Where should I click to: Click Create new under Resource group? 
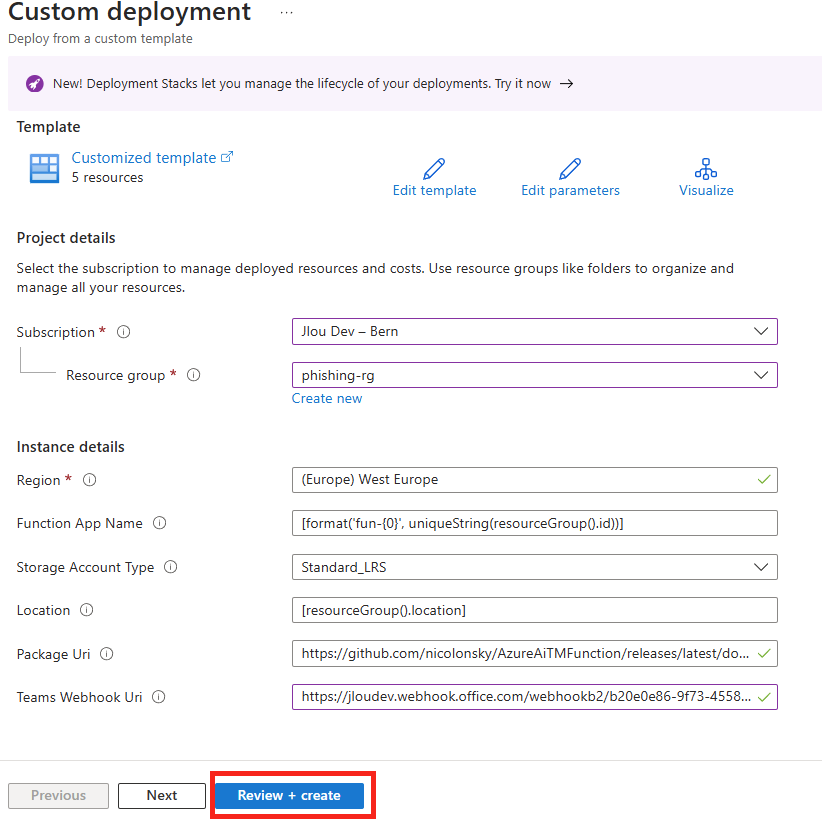coord(327,398)
